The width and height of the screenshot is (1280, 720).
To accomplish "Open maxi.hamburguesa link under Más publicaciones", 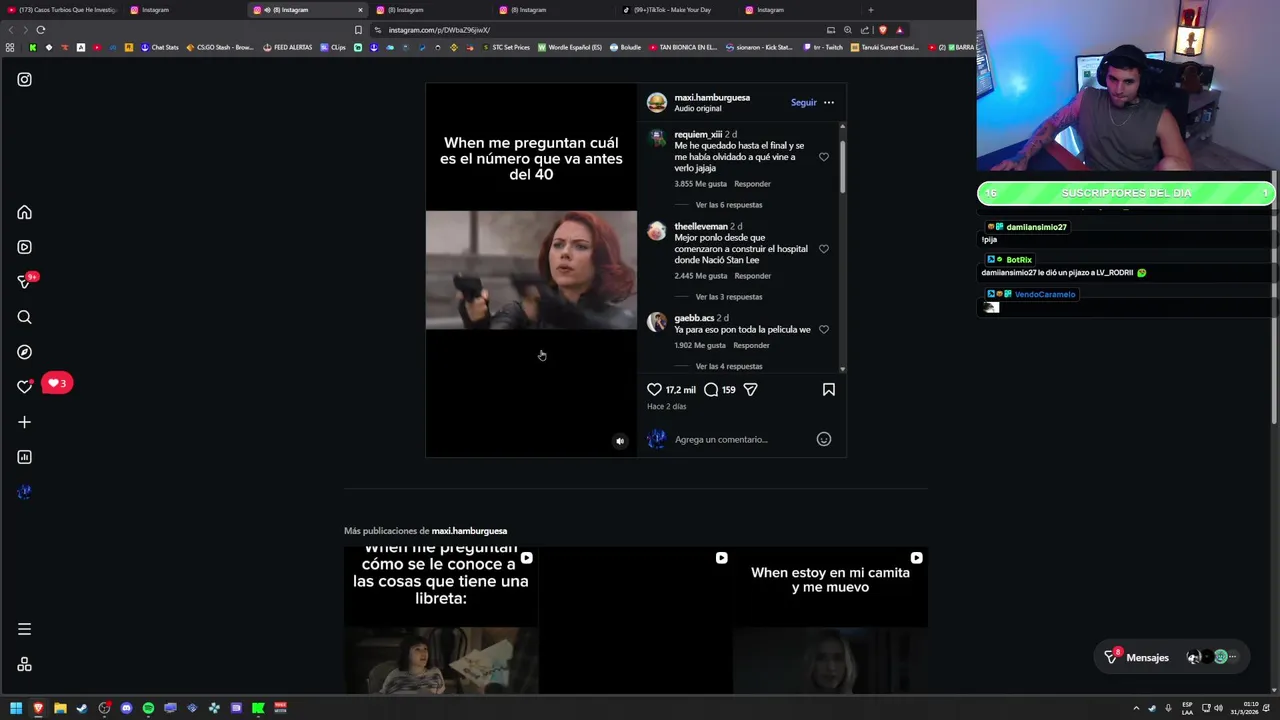I will pos(469,531).
